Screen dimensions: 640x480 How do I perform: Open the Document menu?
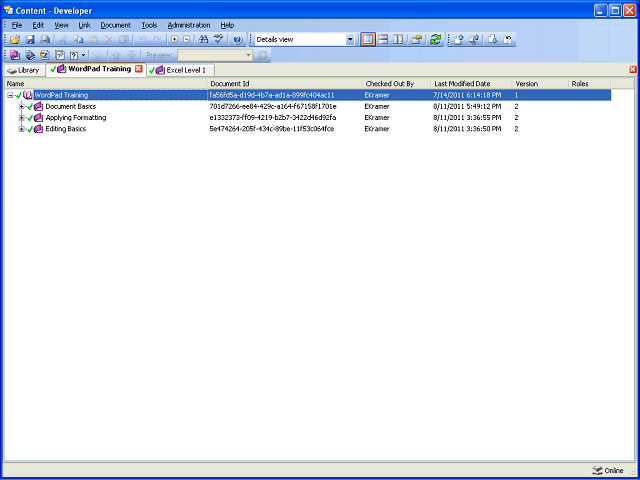(116, 25)
